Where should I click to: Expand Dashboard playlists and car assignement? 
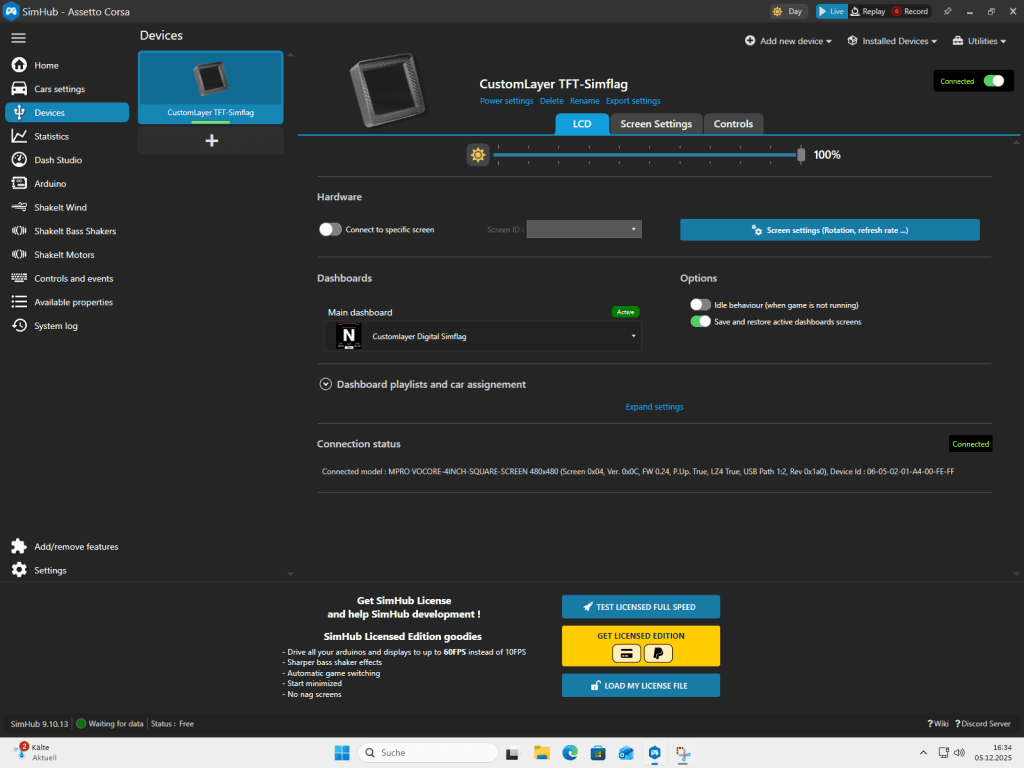325,384
